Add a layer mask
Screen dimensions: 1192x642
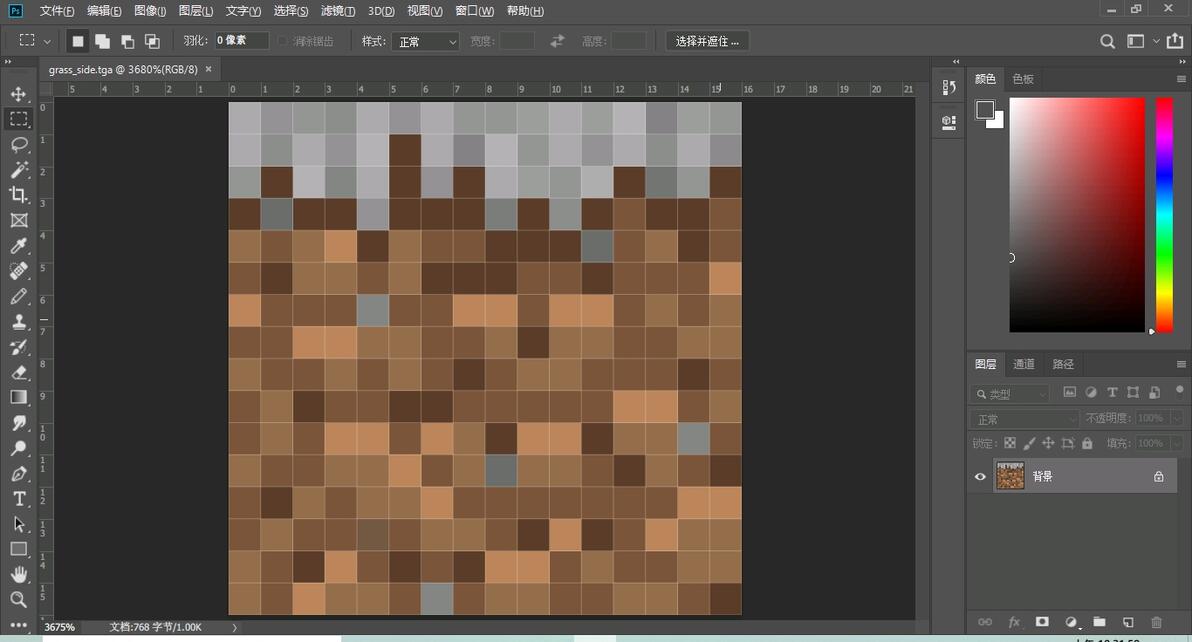click(x=1042, y=622)
